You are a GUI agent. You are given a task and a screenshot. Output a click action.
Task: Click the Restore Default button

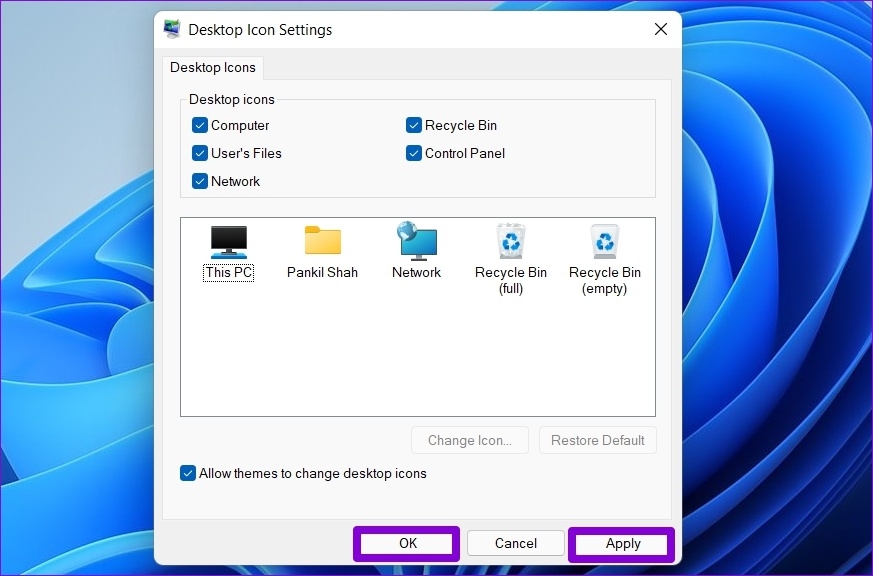(x=597, y=440)
